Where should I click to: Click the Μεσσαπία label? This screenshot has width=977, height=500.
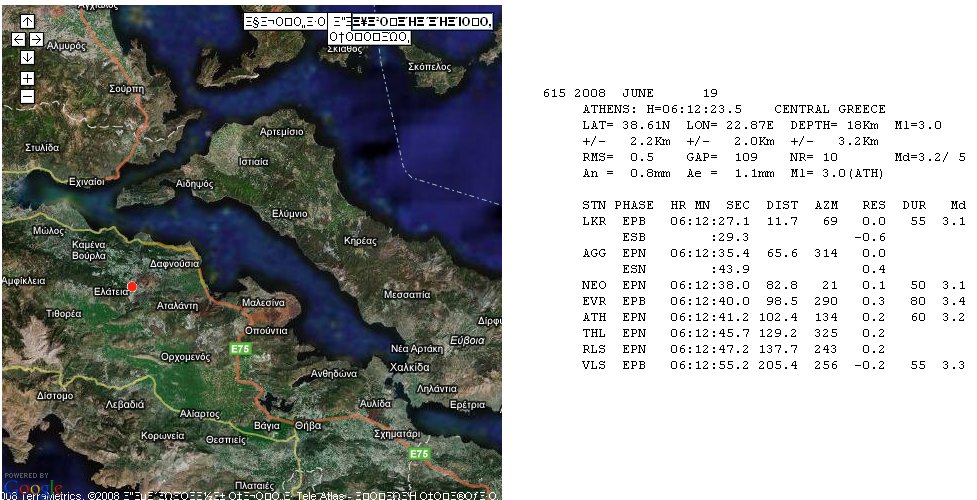(407, 294)
